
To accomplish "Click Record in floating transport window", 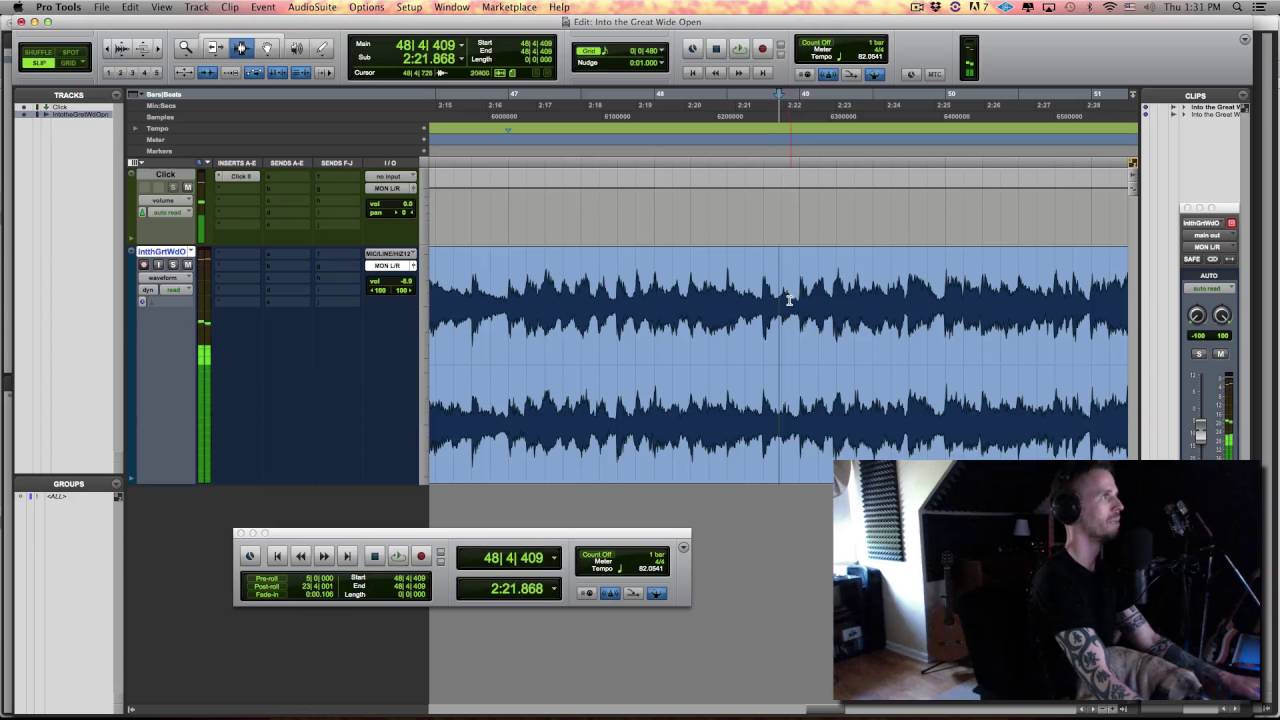I will (x=421, y=557).
